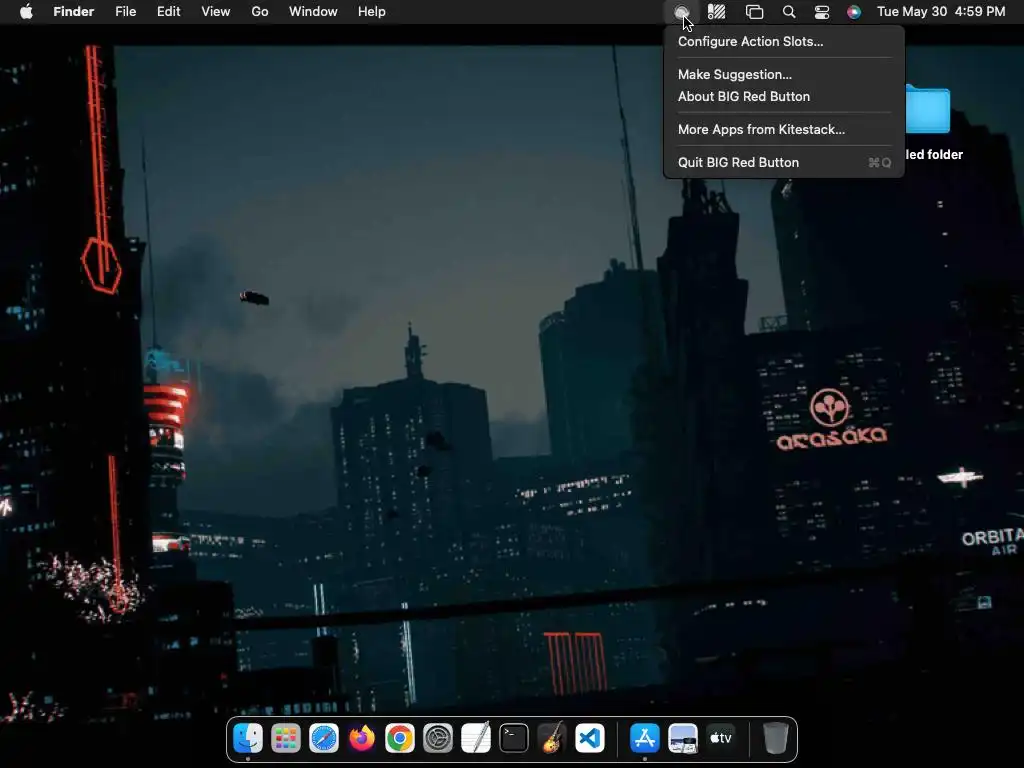Open GarageBand from the Dock
Viewport: 1024px width, 768px height.
click(x=552, y=739)
